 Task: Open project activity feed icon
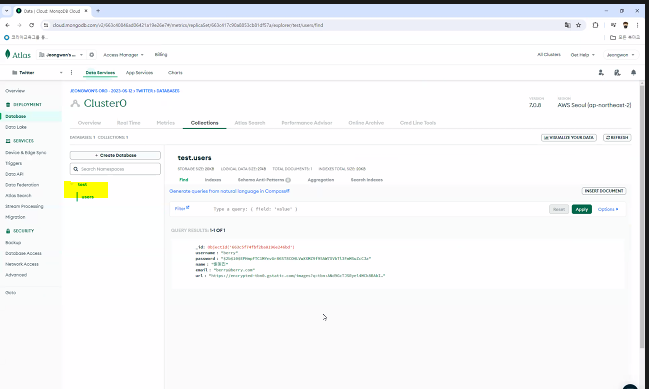(617, 72)
